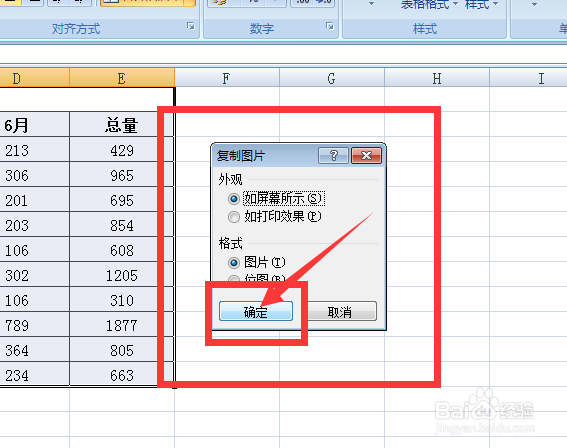The width and height of the screenshot is (567, 448).
Task: Select column H header
Action: [437, 78]
